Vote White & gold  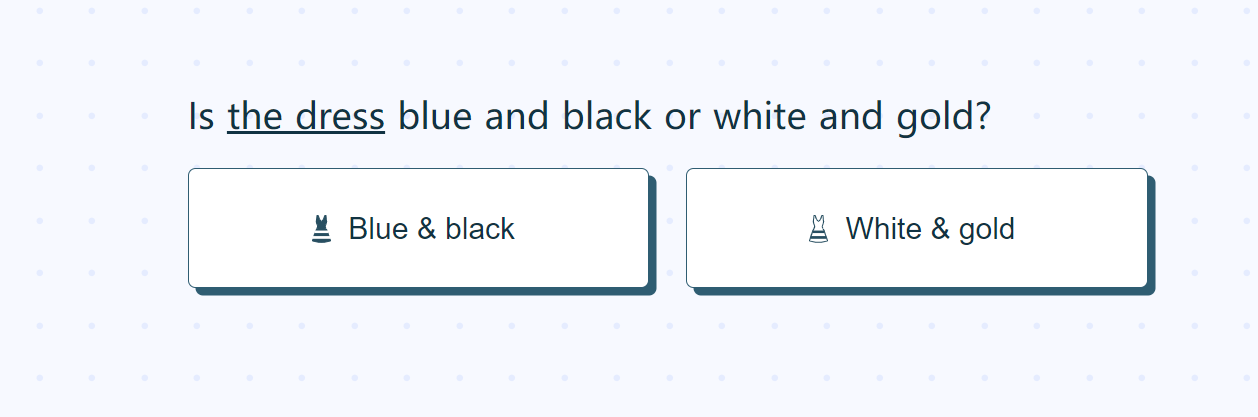pos(916,228)
